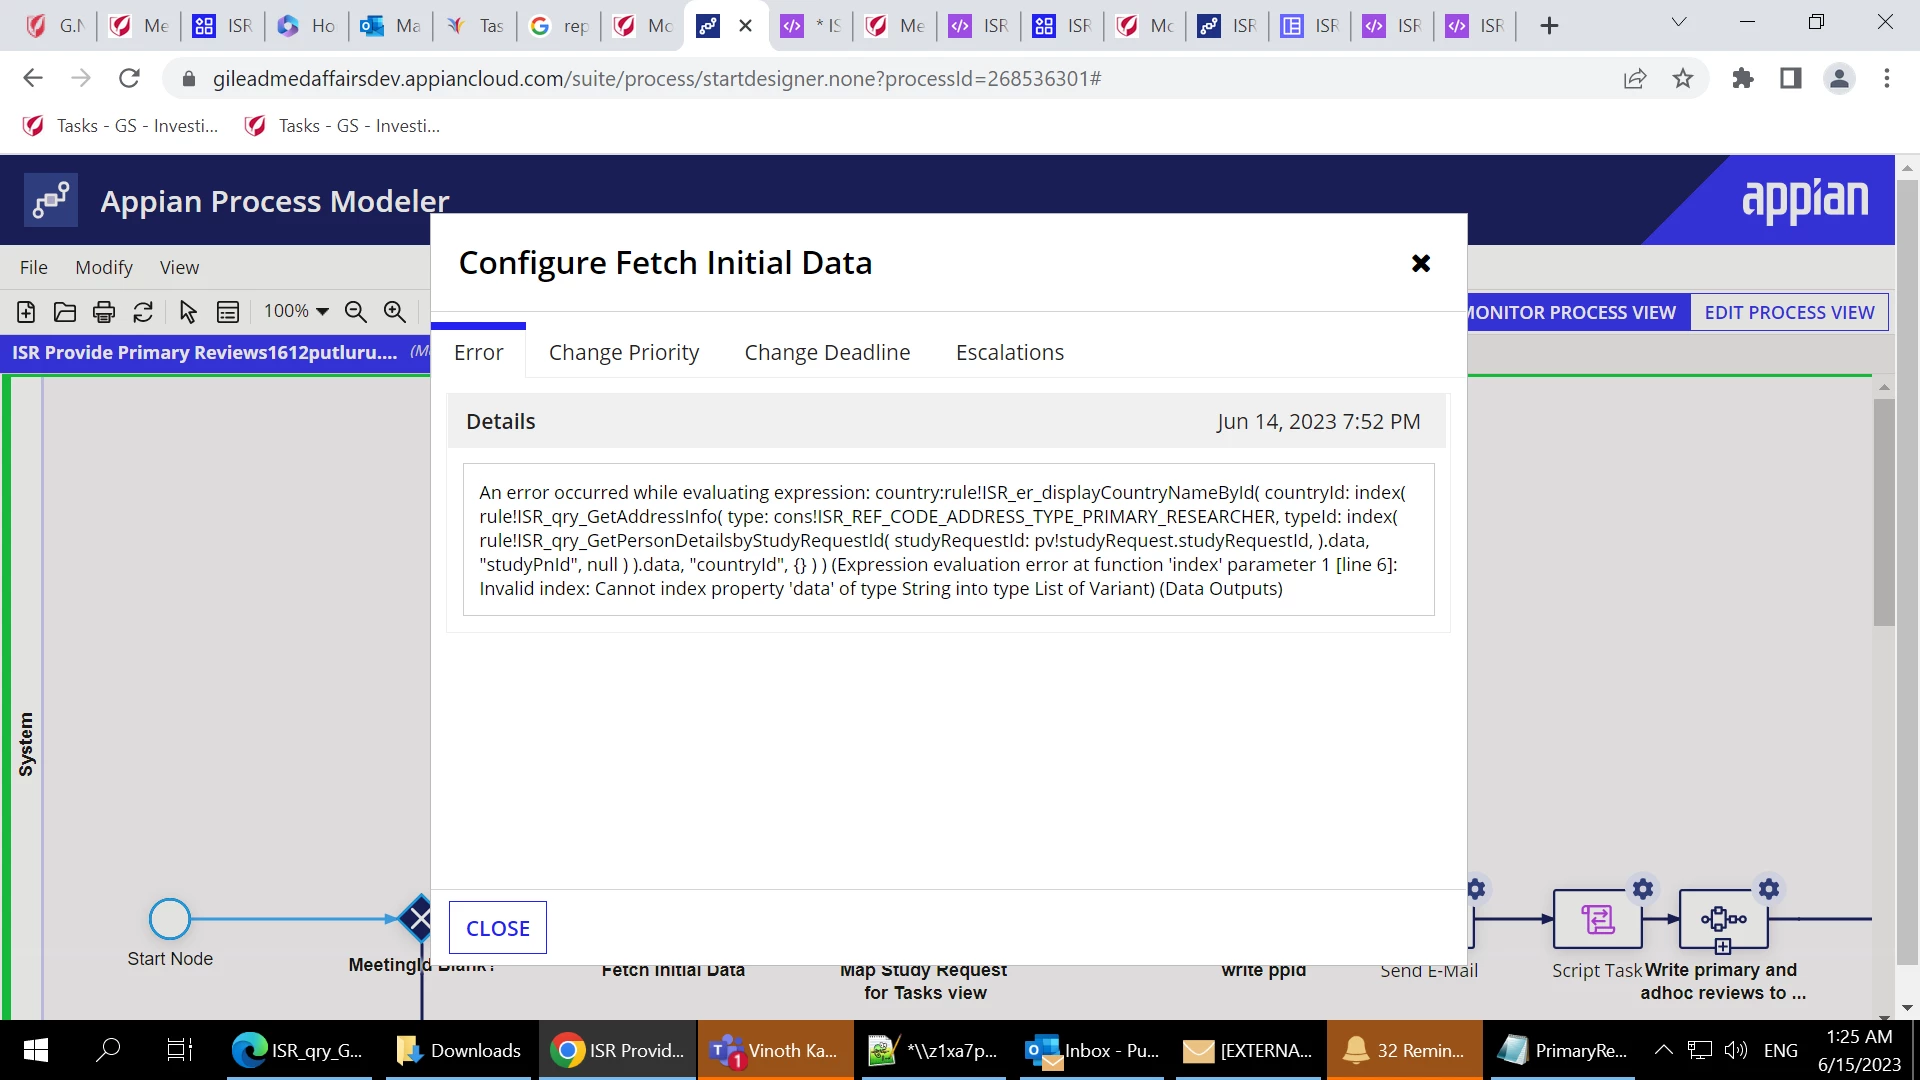Click the page scrollbar up arrow
The width and height of the screenshot is (1920, 1080).
[x=1907, y=168]
